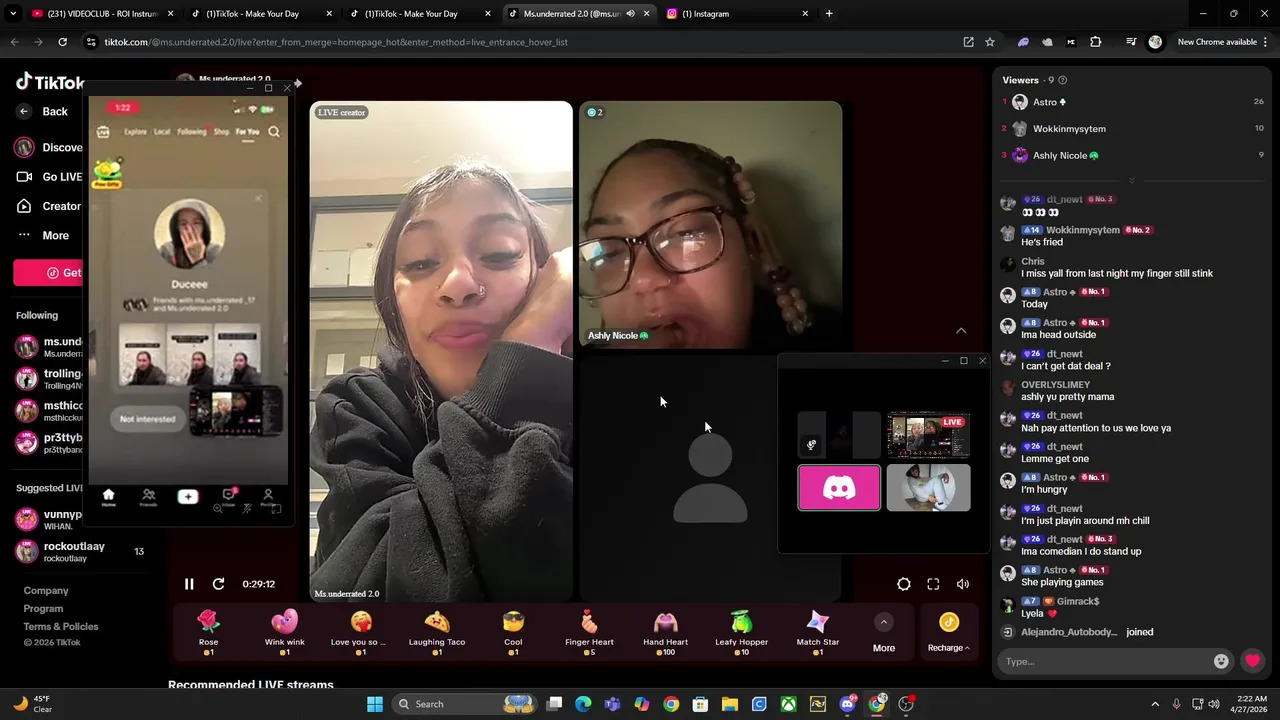Tap the heart like button in chat
The width and height of the screenshot is (1280, 720).
click(x=1252, y=661)
